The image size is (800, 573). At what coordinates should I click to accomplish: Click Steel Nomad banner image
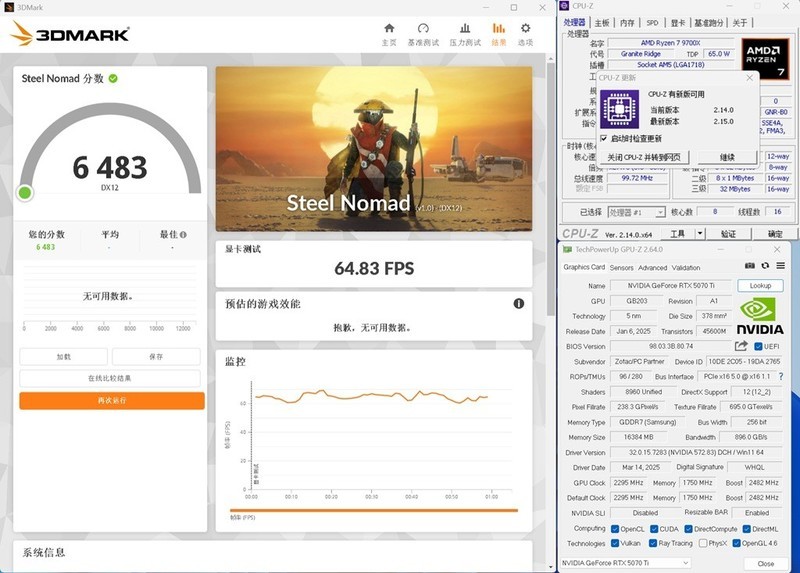pos(373,148)
